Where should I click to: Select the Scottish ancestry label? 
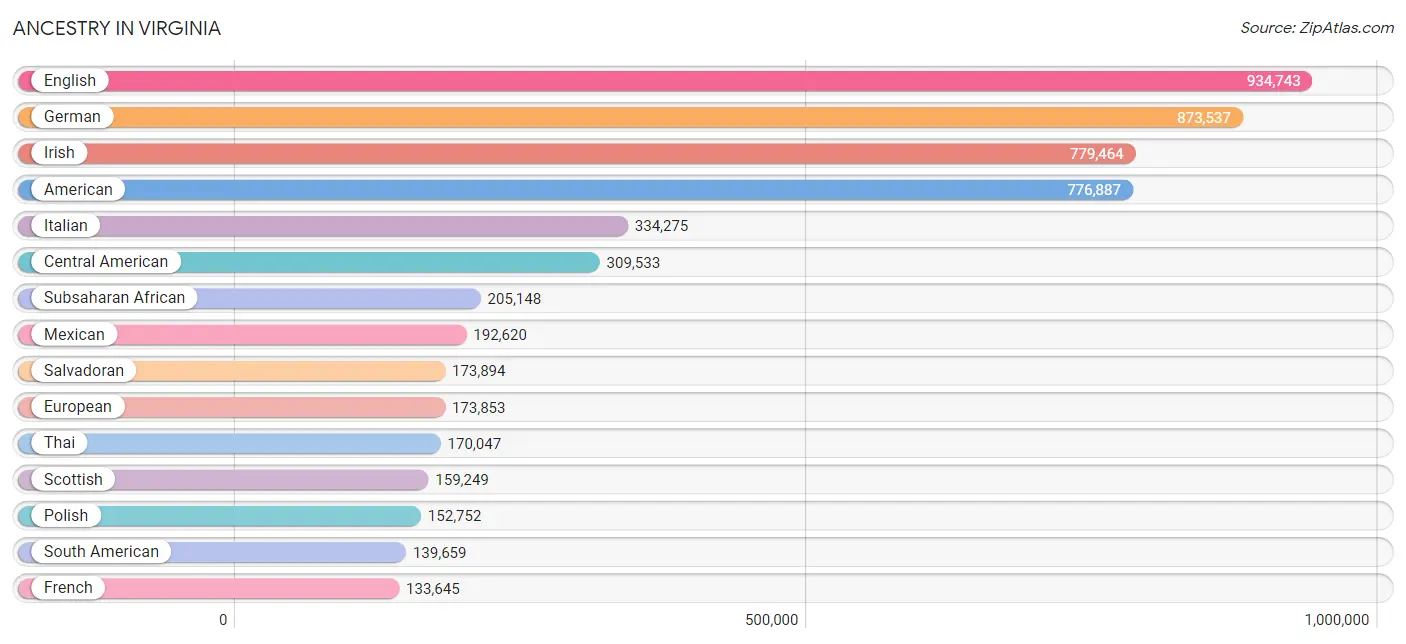pos(73,479)
